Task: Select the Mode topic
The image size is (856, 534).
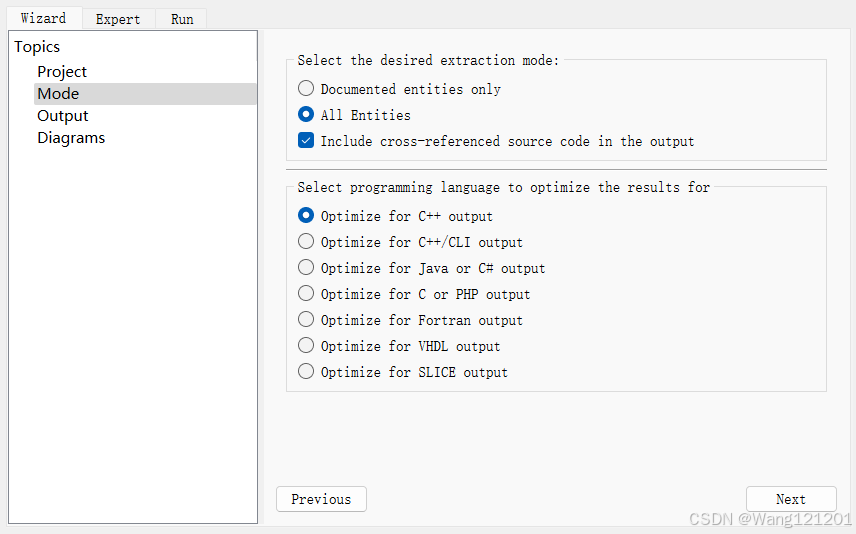Action: coord(58,94)
